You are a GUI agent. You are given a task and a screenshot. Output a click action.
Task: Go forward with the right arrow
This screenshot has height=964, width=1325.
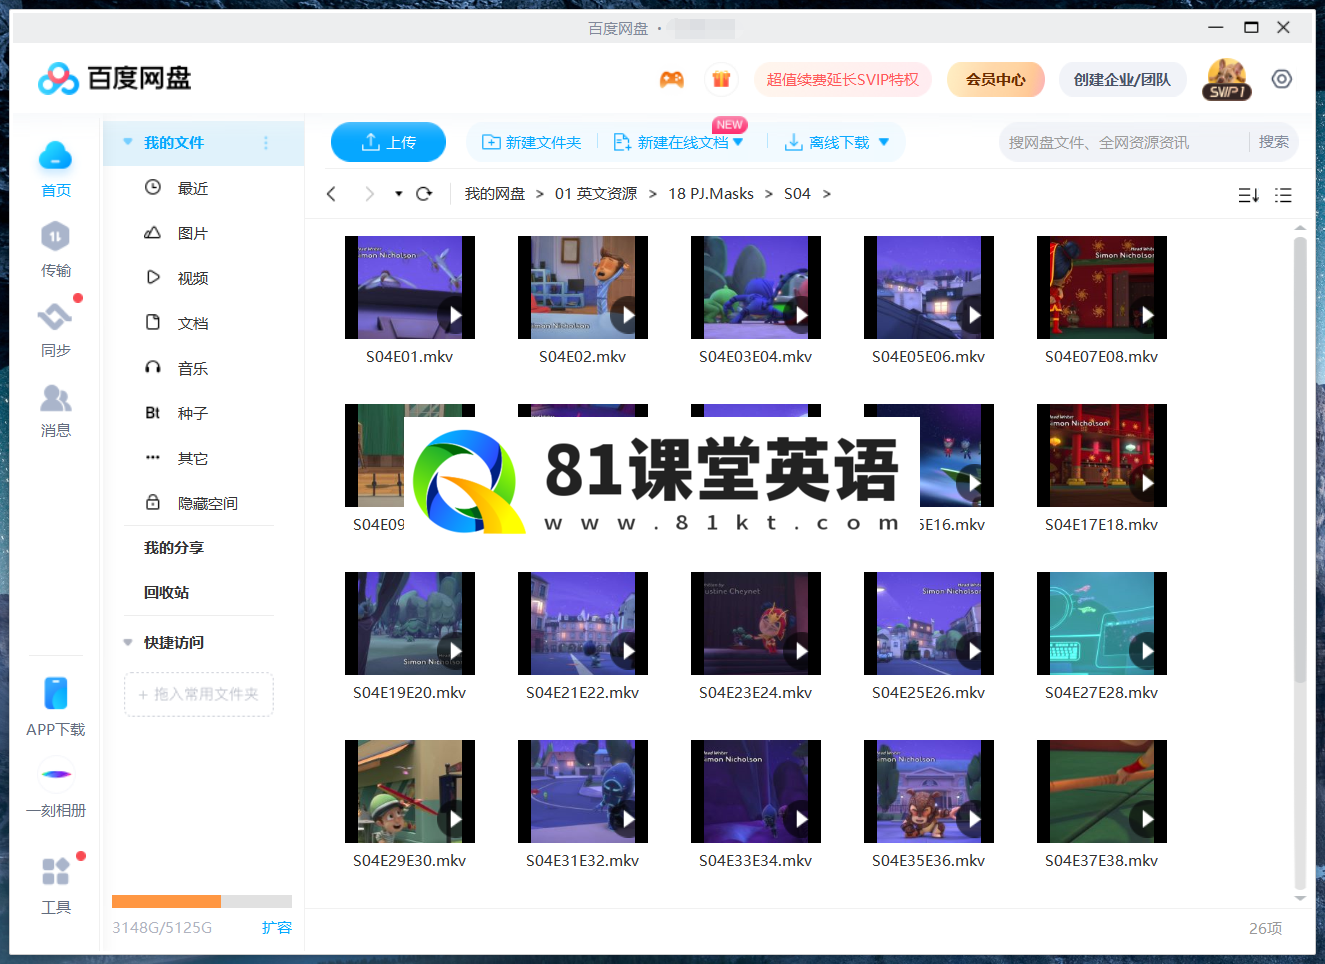click(x=369, y=194)
